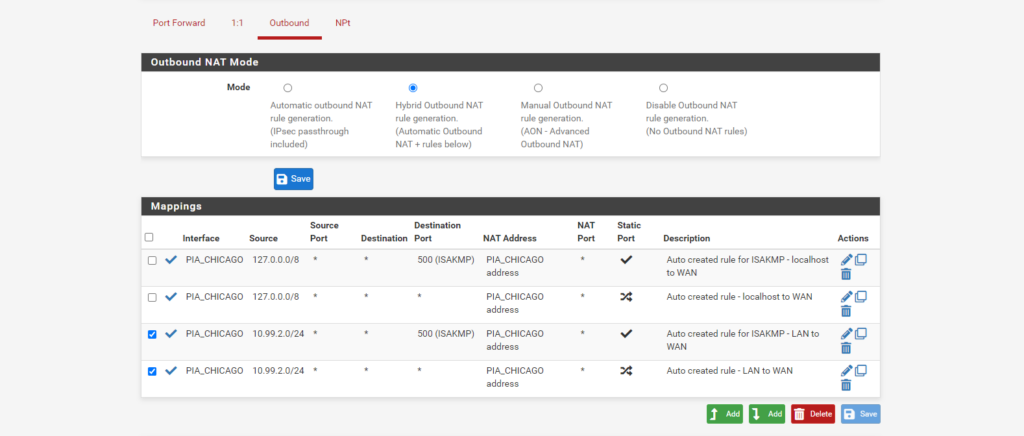The height and width of the screenshot is (436, 1024).
Task: Open the NPt tab
Action: [x=343, y=22]
